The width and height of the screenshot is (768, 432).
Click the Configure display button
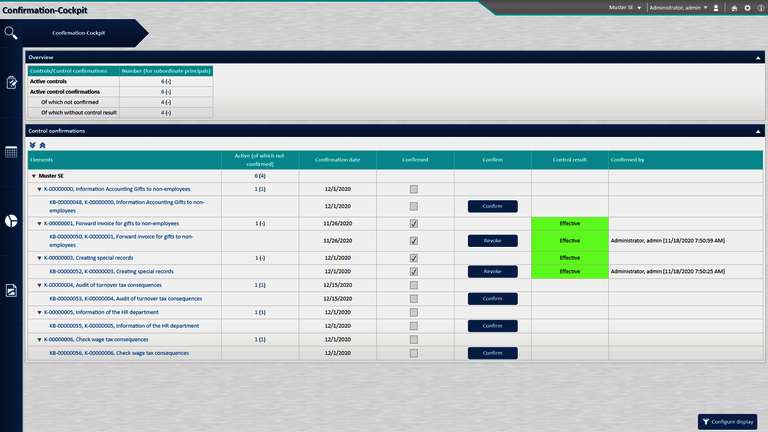727,422
